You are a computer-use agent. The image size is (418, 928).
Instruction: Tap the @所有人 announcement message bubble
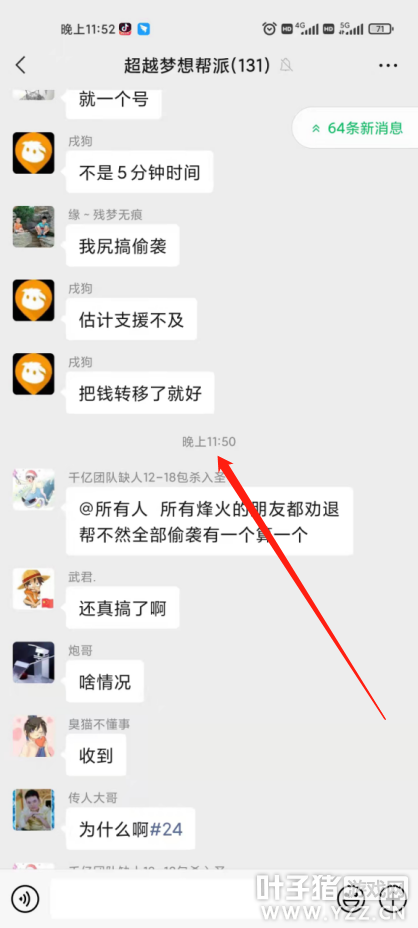pos(209,521)
